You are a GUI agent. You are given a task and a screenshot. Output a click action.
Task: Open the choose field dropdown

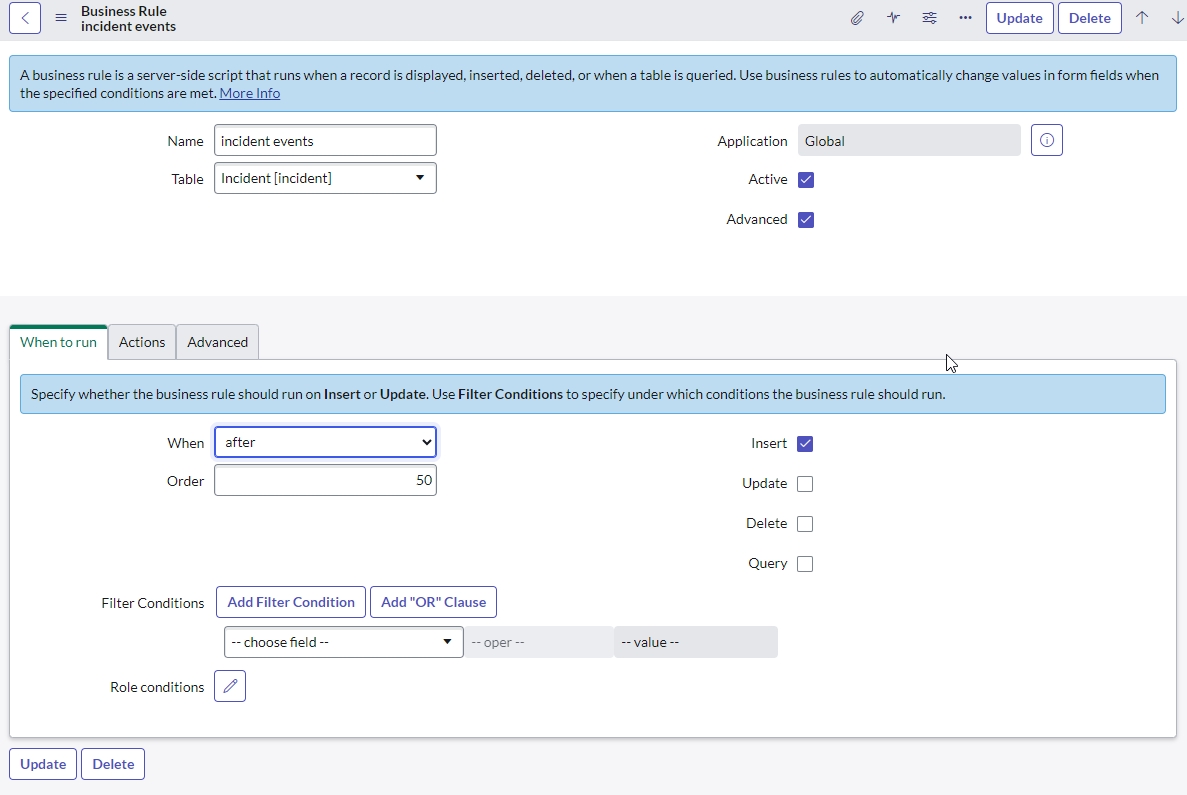tap(343, 642)
